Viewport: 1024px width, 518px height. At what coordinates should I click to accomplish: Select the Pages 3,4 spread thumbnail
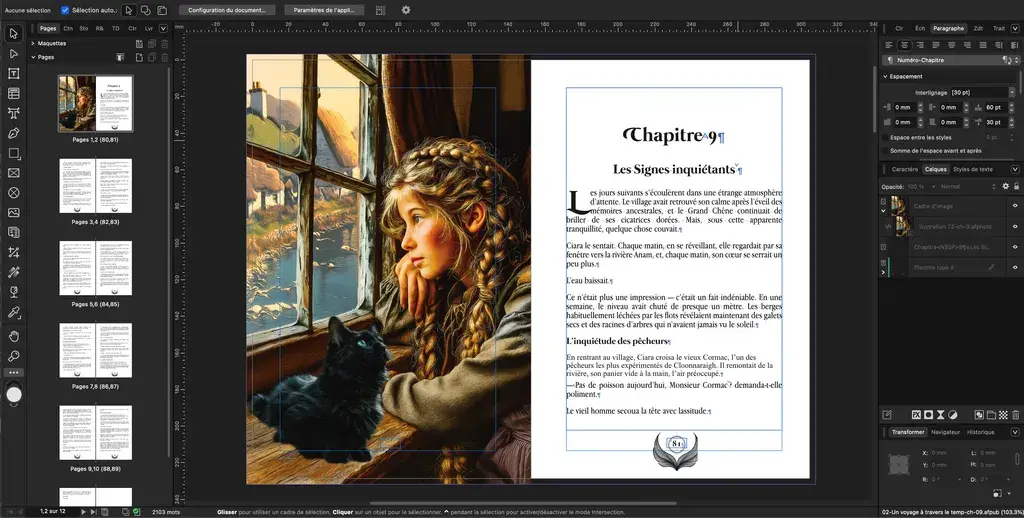click(x=95, y=186)
